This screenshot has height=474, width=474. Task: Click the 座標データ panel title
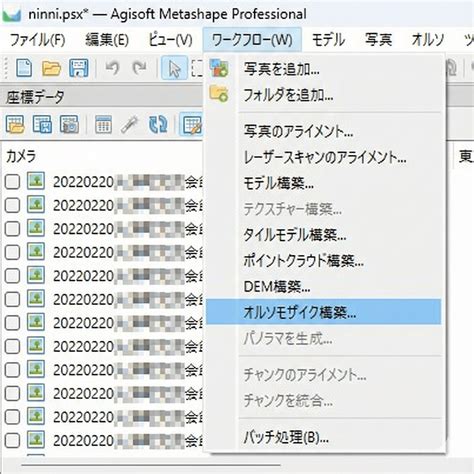(x=35, y=97)
